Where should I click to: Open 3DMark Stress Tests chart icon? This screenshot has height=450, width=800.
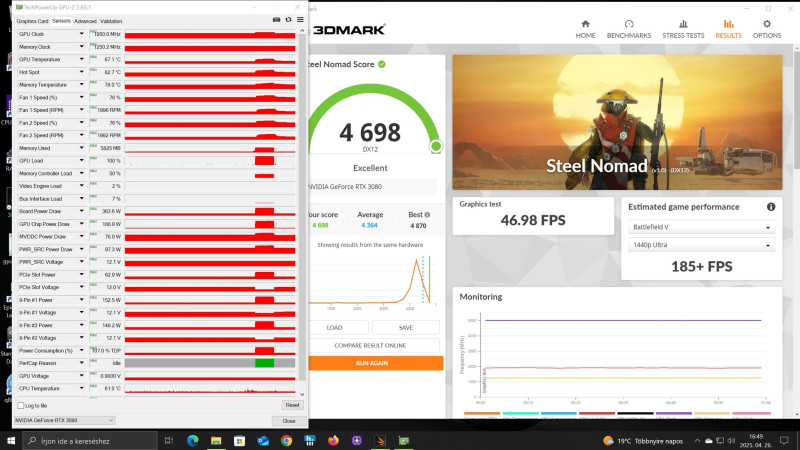click(683, 24)
